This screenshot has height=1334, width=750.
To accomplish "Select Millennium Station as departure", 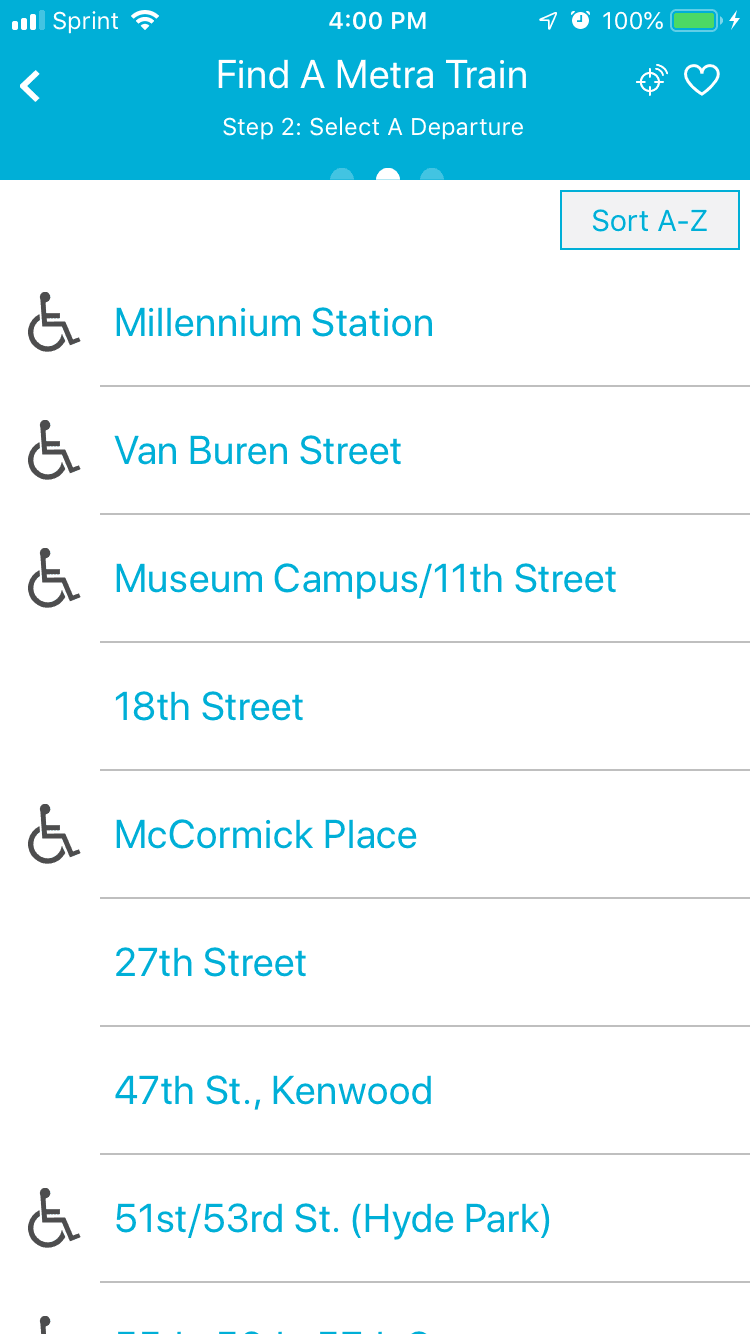I will [x=274, y=323].
